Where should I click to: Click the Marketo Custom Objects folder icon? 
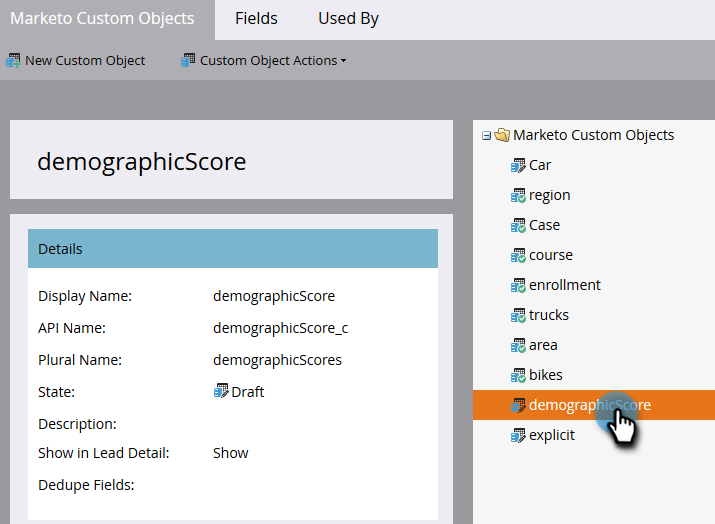click(x=502, y=135)
